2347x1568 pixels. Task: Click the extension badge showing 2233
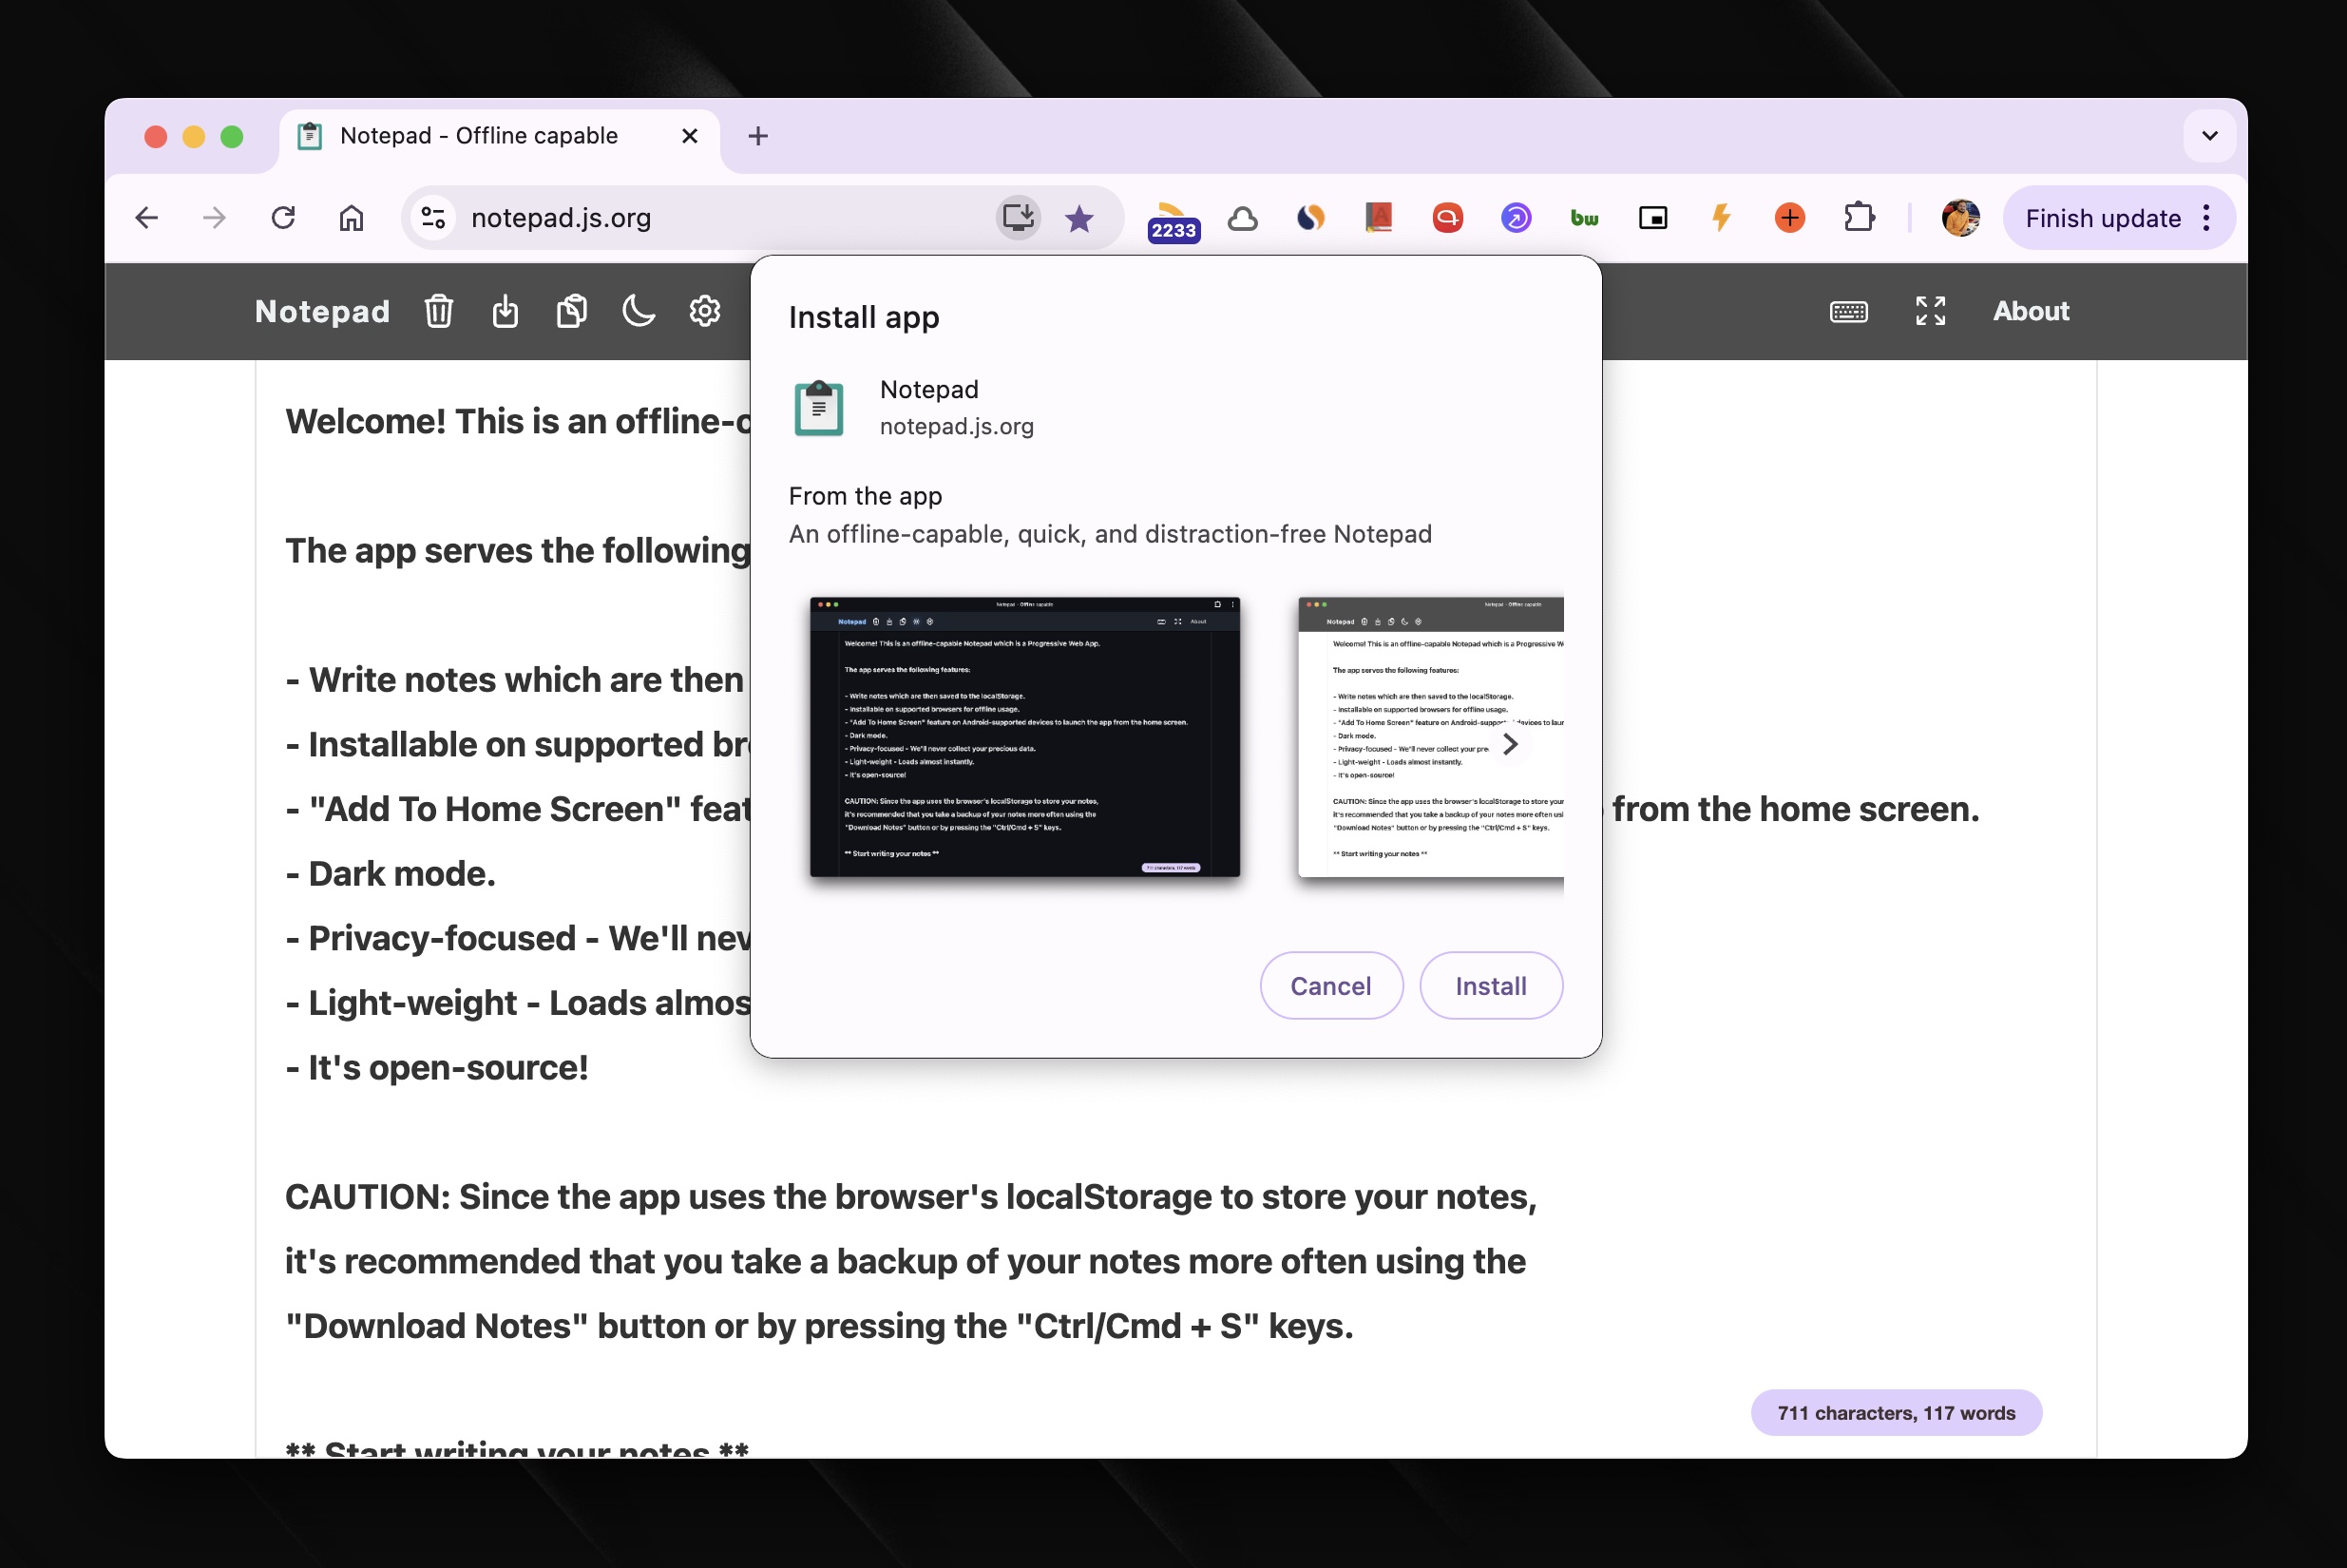[x=1173, y=221]
